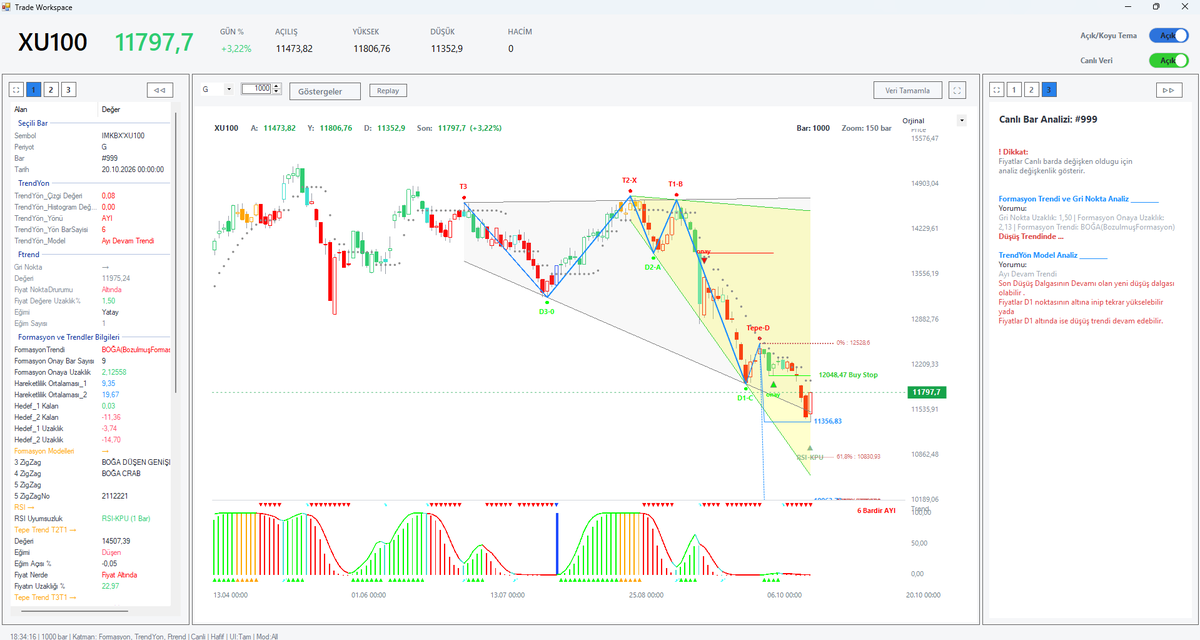Click the T2-X peak marker on chart

[x=629, y=181]
